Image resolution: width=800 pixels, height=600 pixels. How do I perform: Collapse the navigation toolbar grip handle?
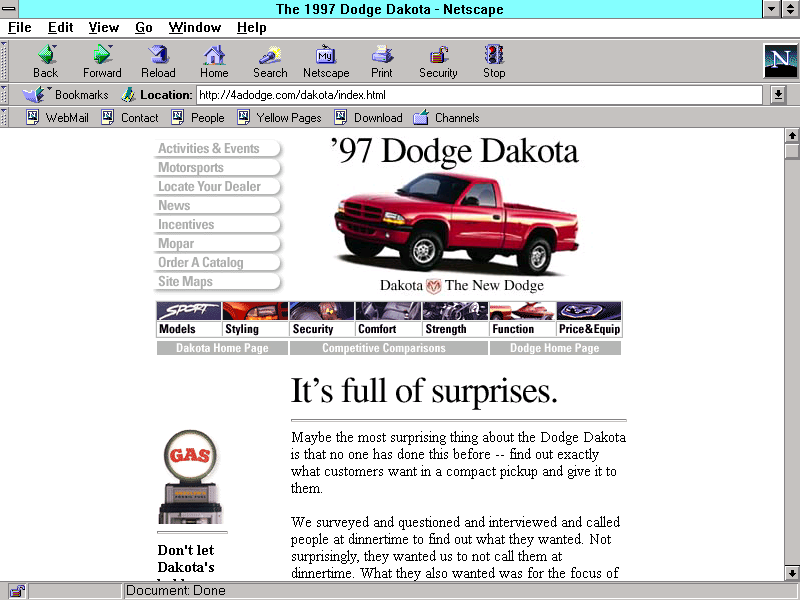(4, 61)
